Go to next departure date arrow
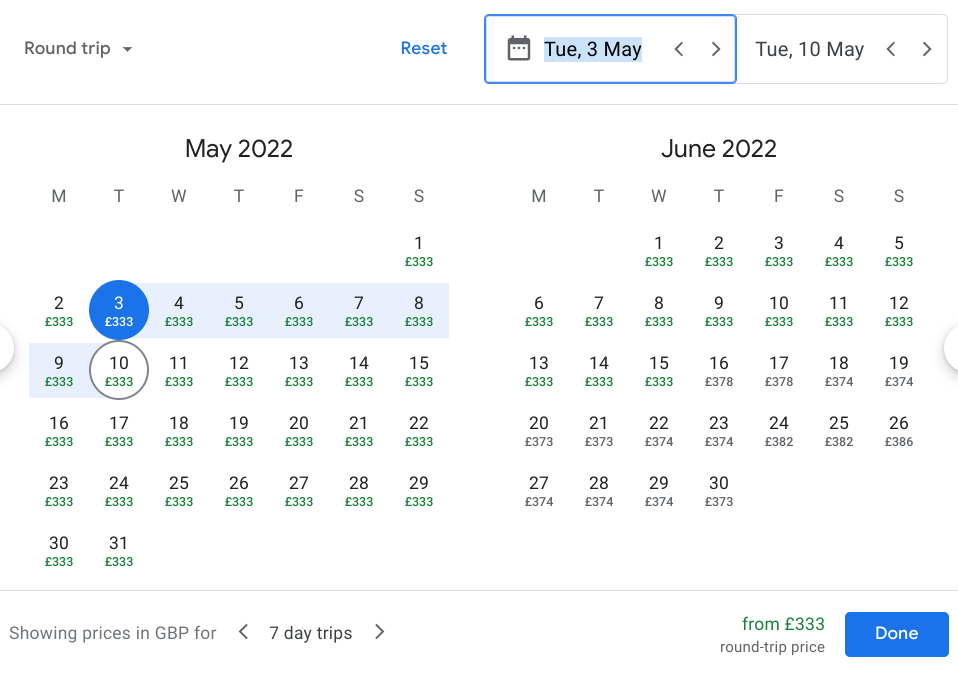Image resolution: width=958 pixels, height=674 pixels. click(x=716, y=49)
